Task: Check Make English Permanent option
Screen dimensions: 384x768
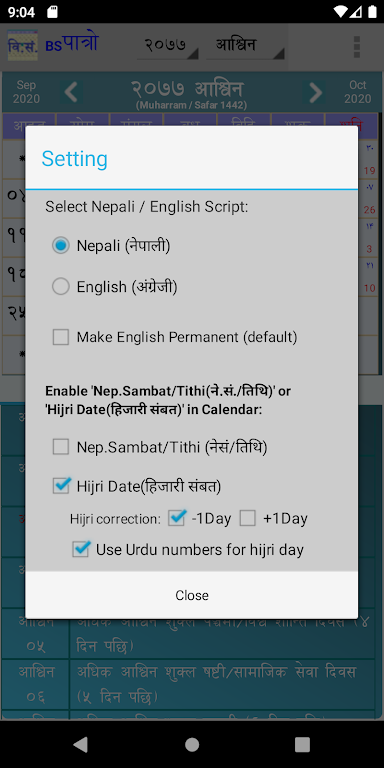Action: (x=61, y=337)
